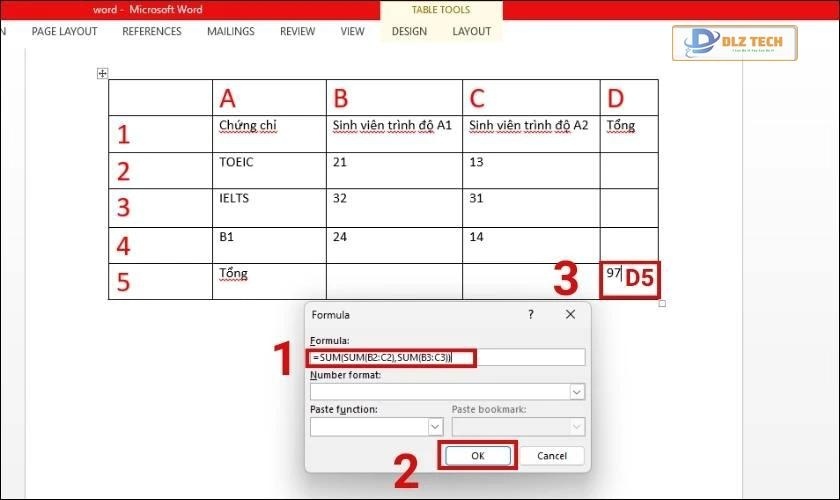Close the Formula dialog with X

(570, 314)
